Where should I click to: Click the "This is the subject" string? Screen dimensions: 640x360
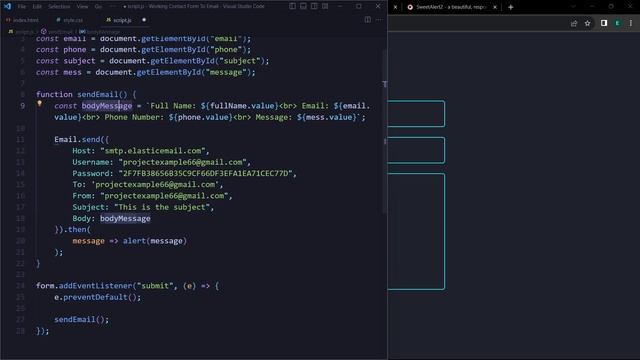point(162,207)
